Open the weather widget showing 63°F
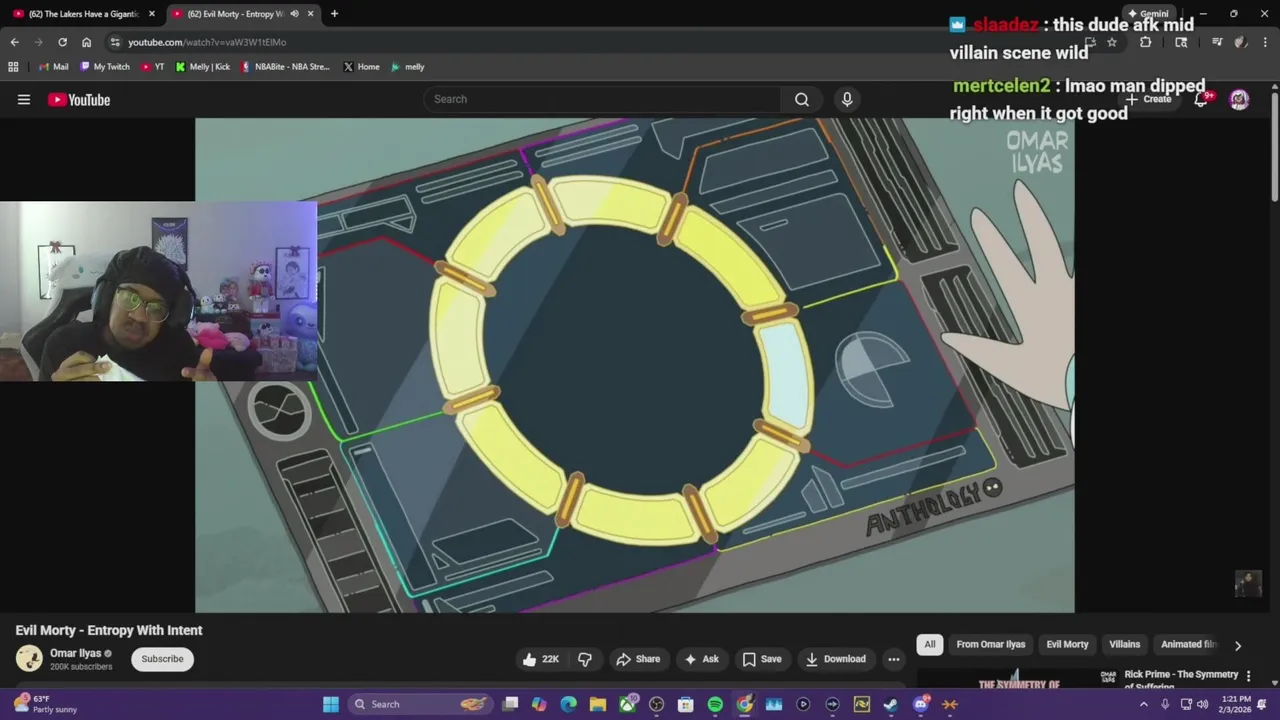 (x=45, y=704)
